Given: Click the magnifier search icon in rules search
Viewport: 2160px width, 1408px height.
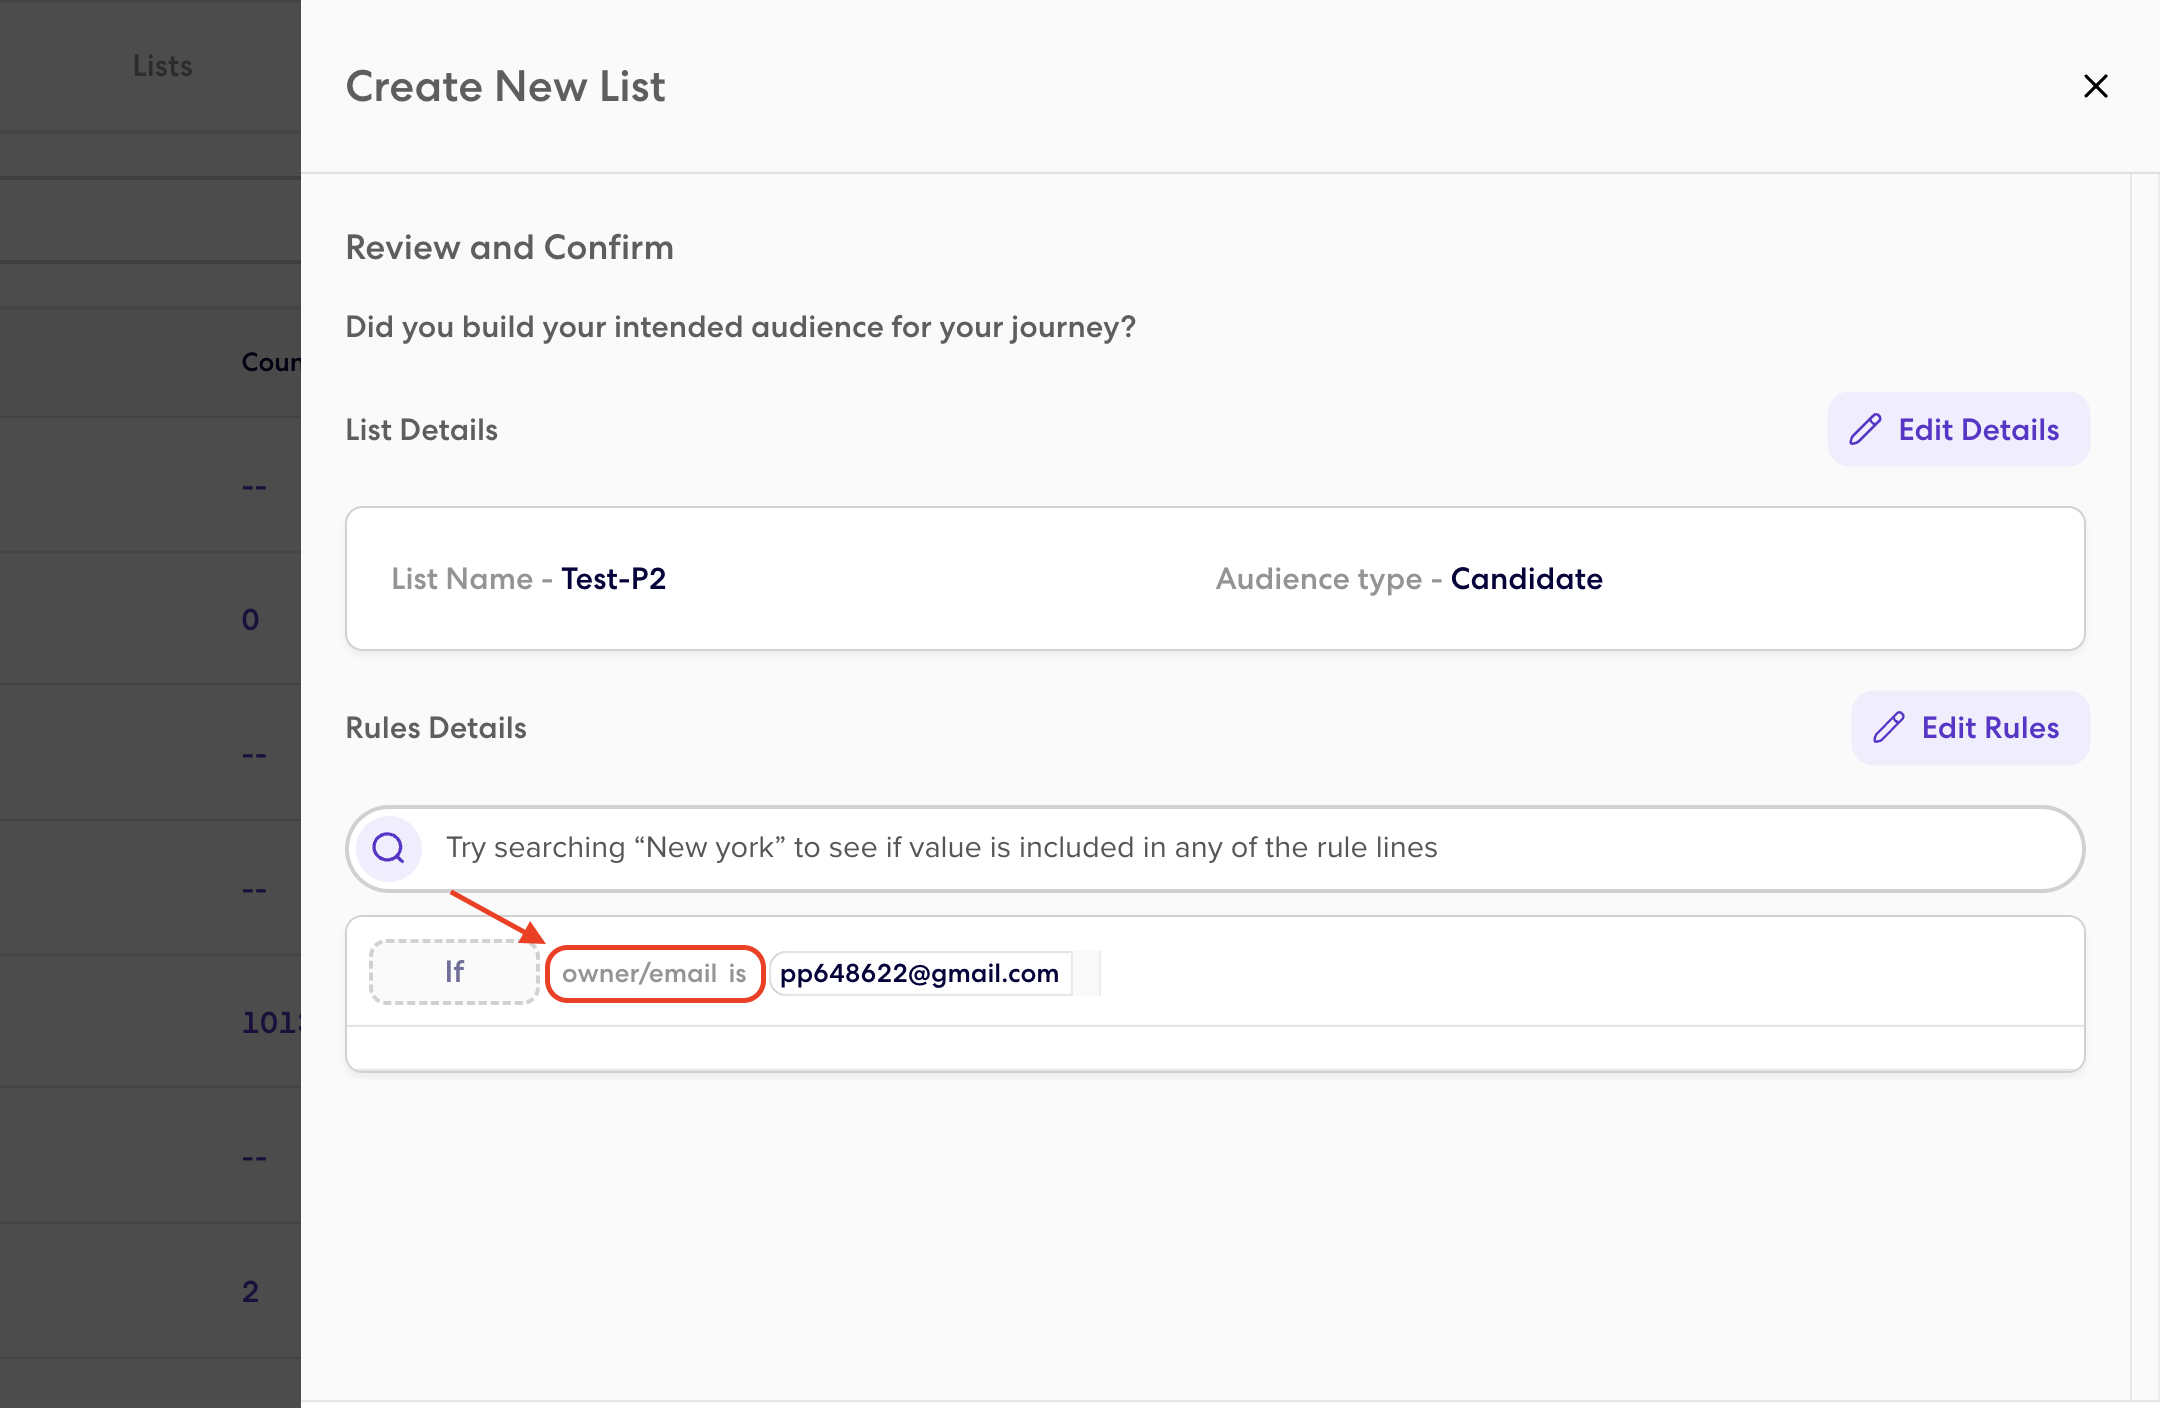Looking at the screenshot, I should [388, 848].
